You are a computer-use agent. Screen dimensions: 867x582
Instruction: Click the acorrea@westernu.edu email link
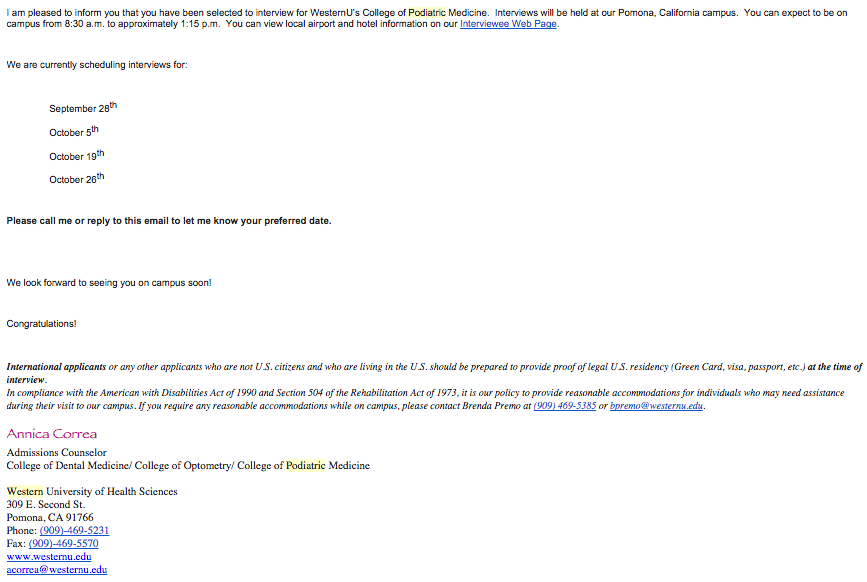pyautogui.click(x=56, y=570)
